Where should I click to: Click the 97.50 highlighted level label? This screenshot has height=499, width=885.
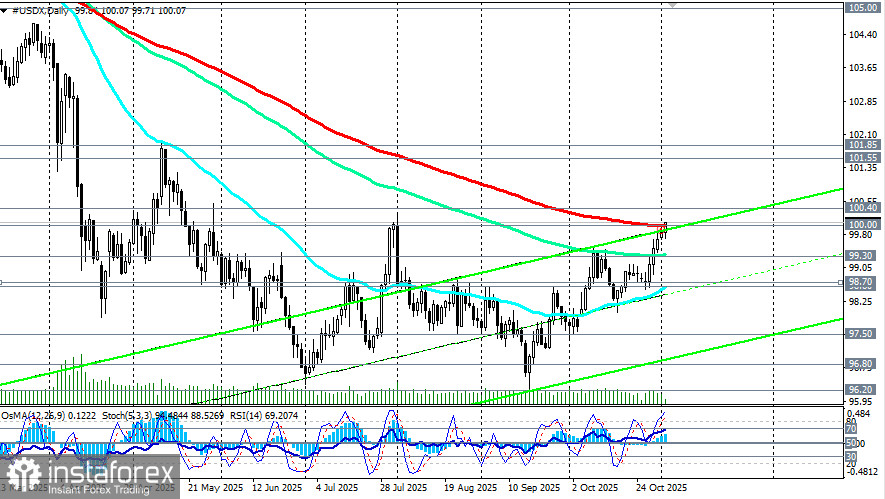coord(863,334)
